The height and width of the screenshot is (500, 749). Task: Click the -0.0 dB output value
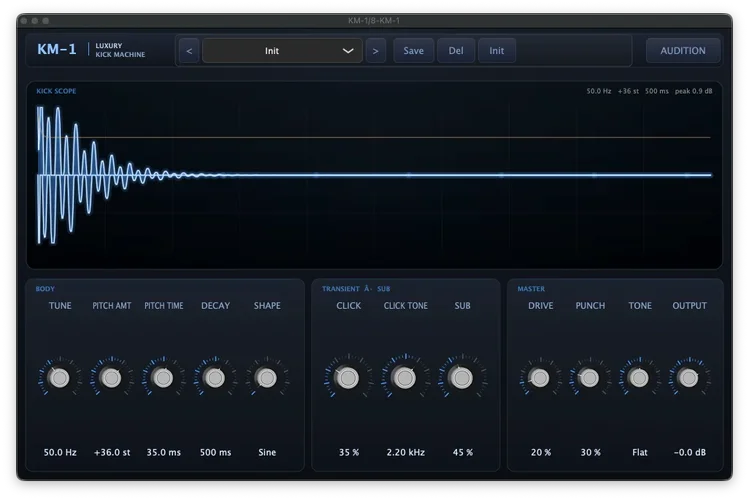[x=690, y=452]
